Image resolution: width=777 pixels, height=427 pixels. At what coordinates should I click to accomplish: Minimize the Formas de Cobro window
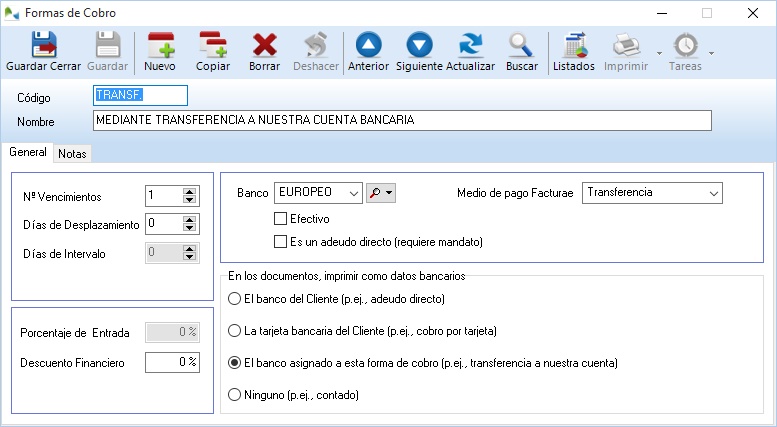point(662,13)
